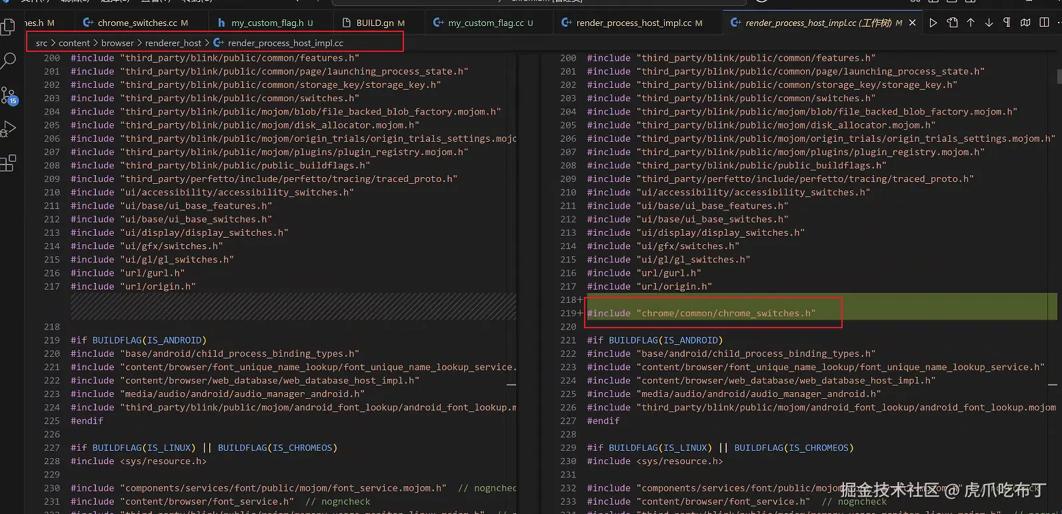
Task: Click right pane web_database_host_impl.h include
Action: [761, 381]
